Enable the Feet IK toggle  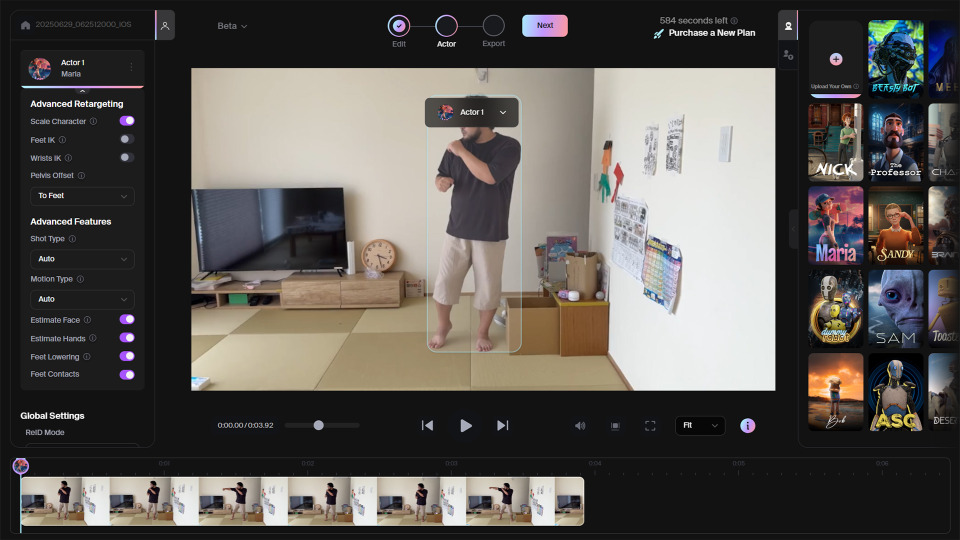tap(127, 140)
